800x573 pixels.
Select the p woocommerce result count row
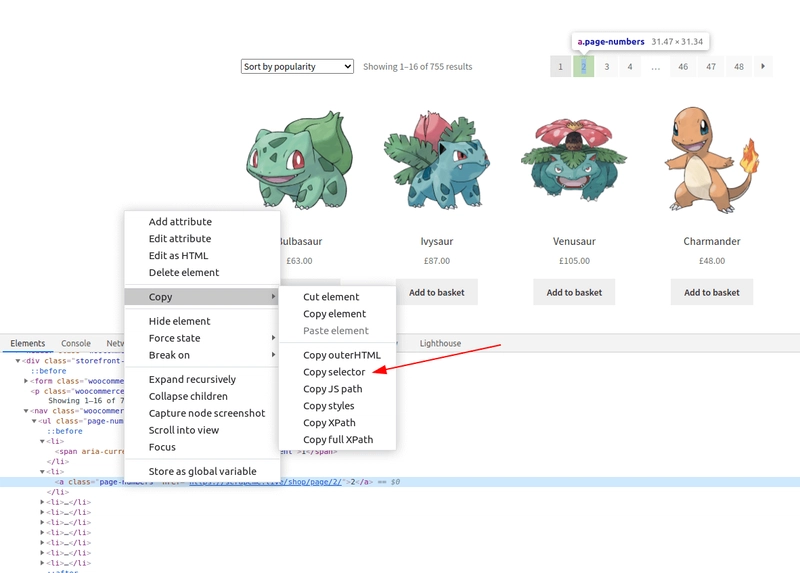(x=77, y=391)
